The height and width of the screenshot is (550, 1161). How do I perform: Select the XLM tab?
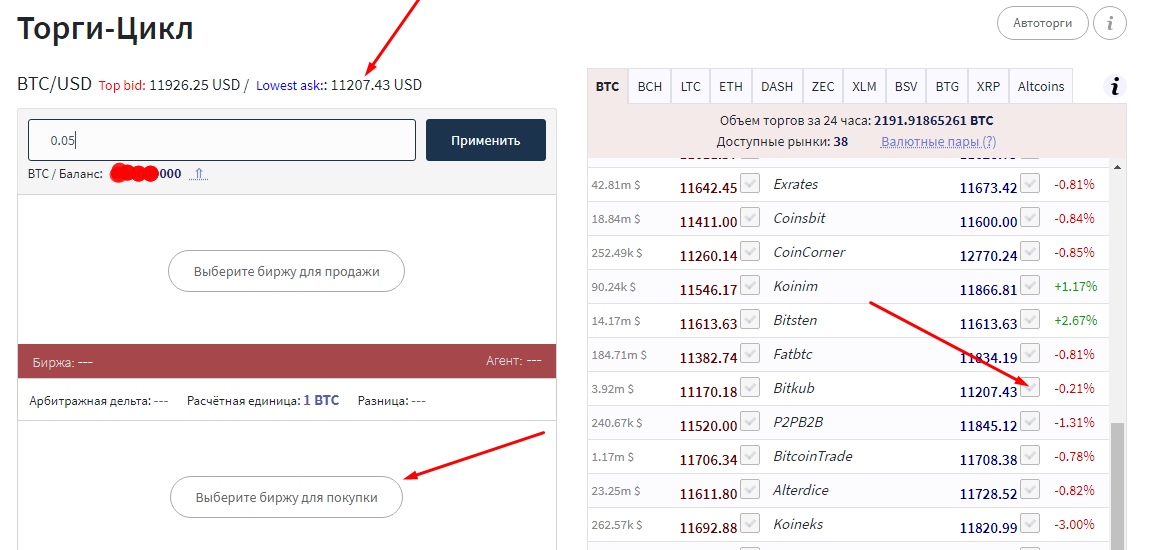click(864, 87)
